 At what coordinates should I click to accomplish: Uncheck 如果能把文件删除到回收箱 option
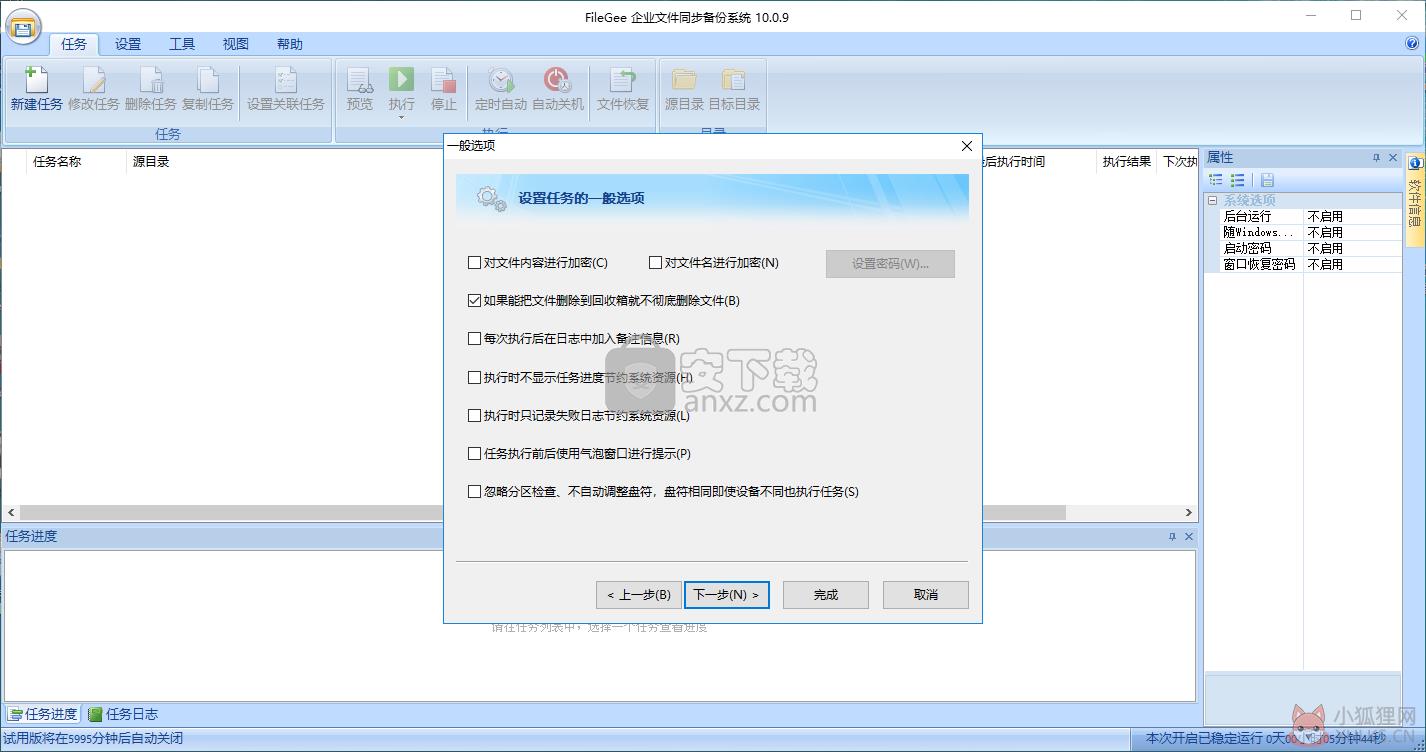point(475,301)
